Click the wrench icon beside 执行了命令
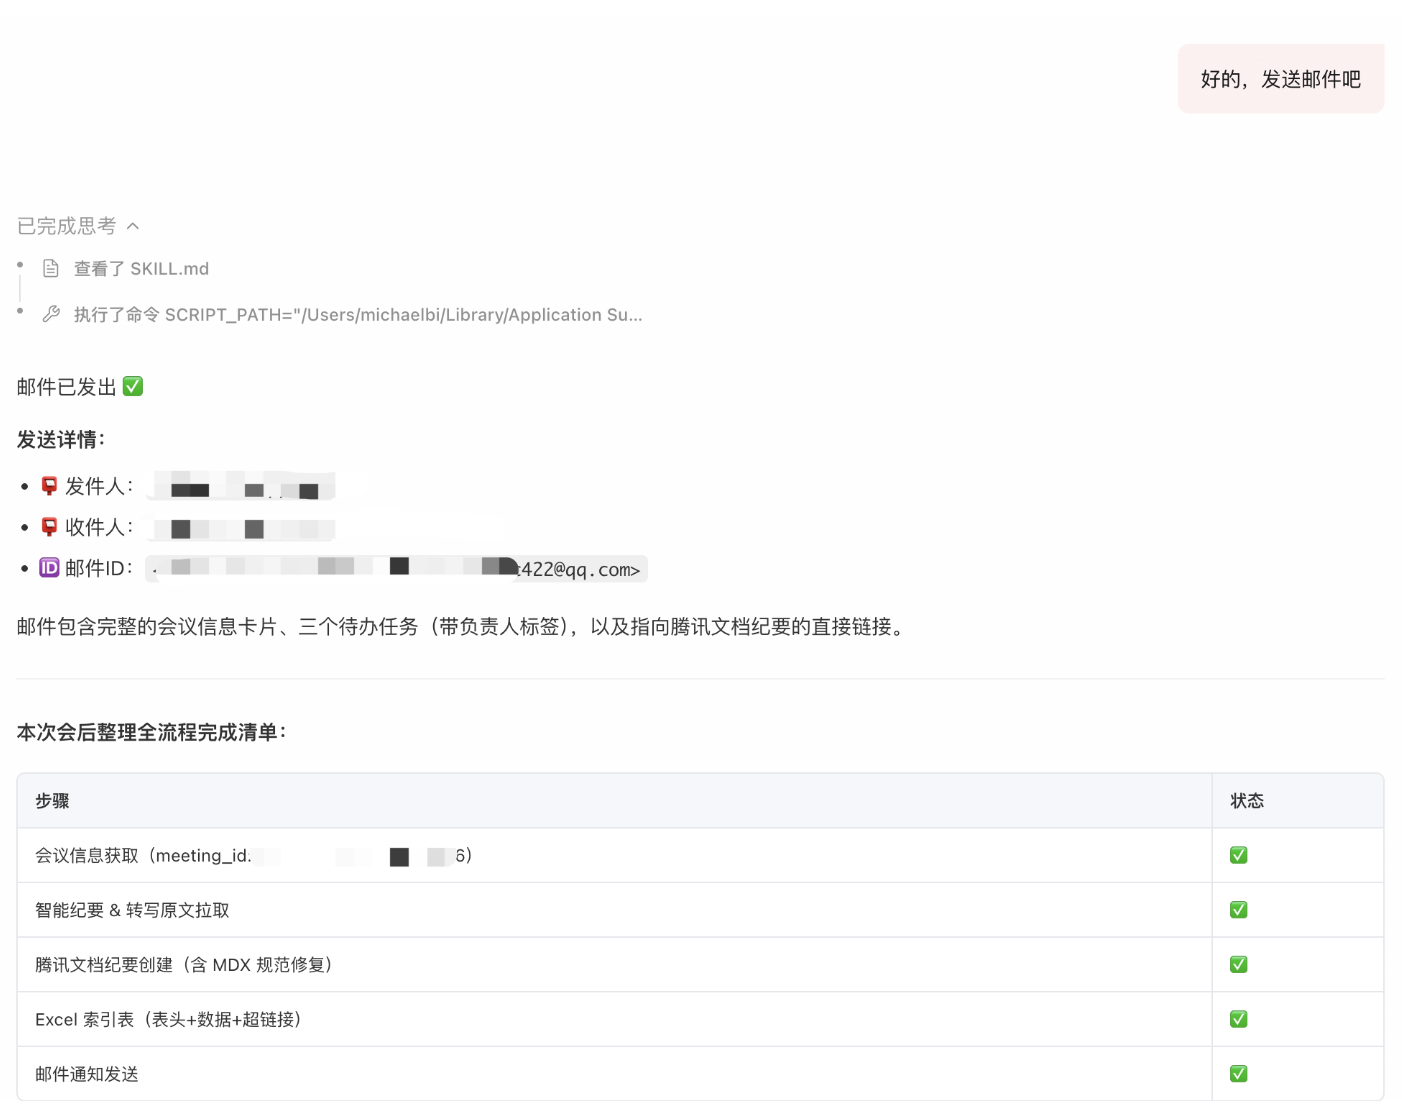The height and width of the screenshot is (1116, 1402). (x=51, y=314)
